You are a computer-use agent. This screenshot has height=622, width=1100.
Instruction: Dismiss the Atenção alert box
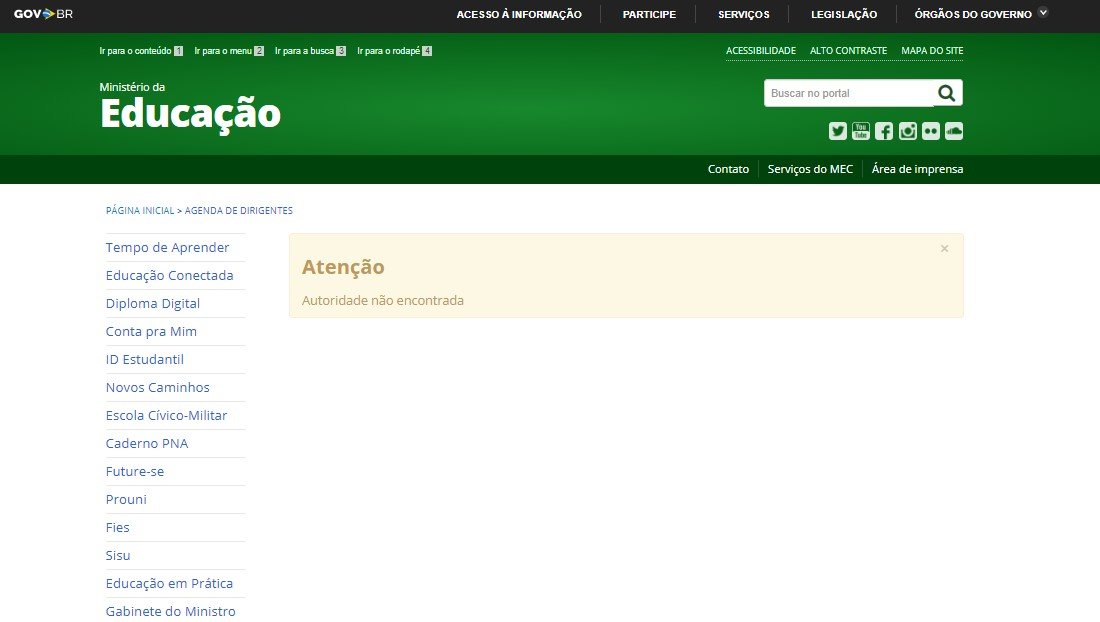tap(944, 248)
